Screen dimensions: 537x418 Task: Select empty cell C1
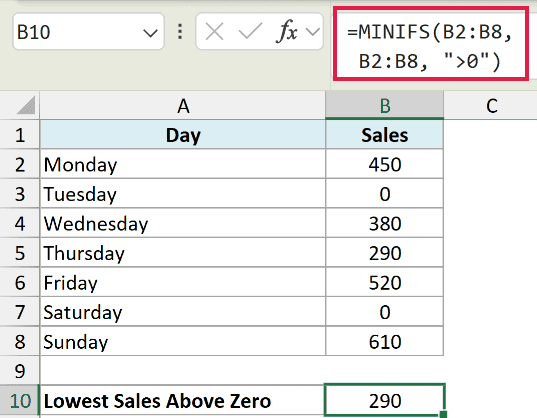490,135
